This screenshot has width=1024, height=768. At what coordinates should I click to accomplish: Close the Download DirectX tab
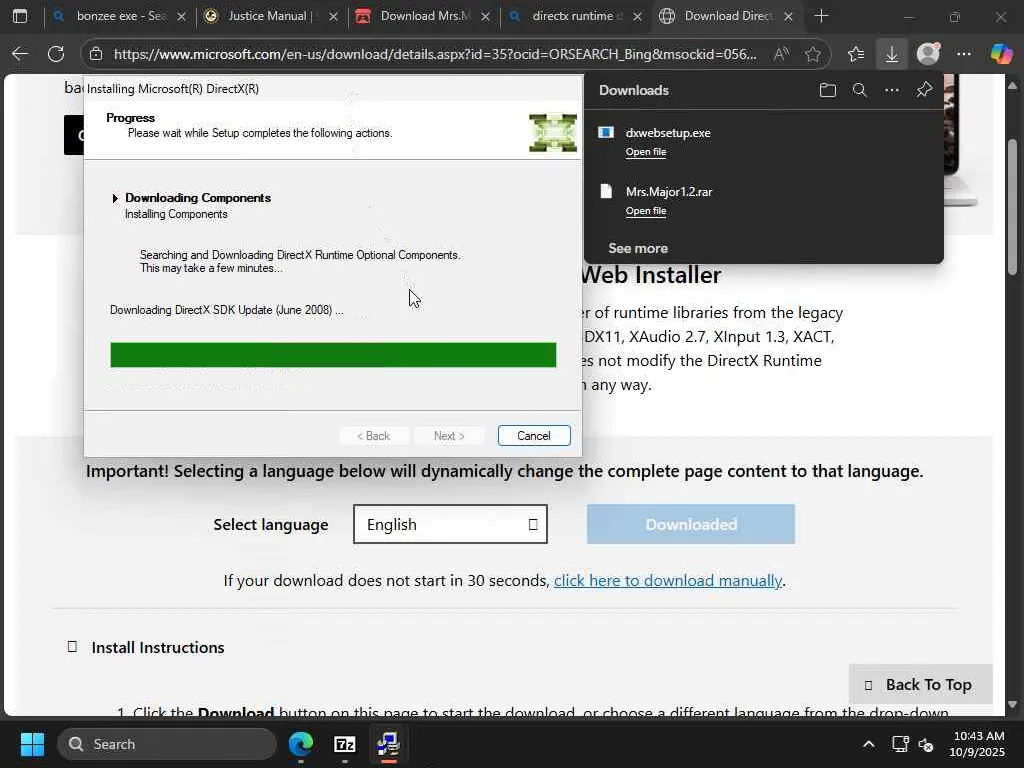[788, 16]
